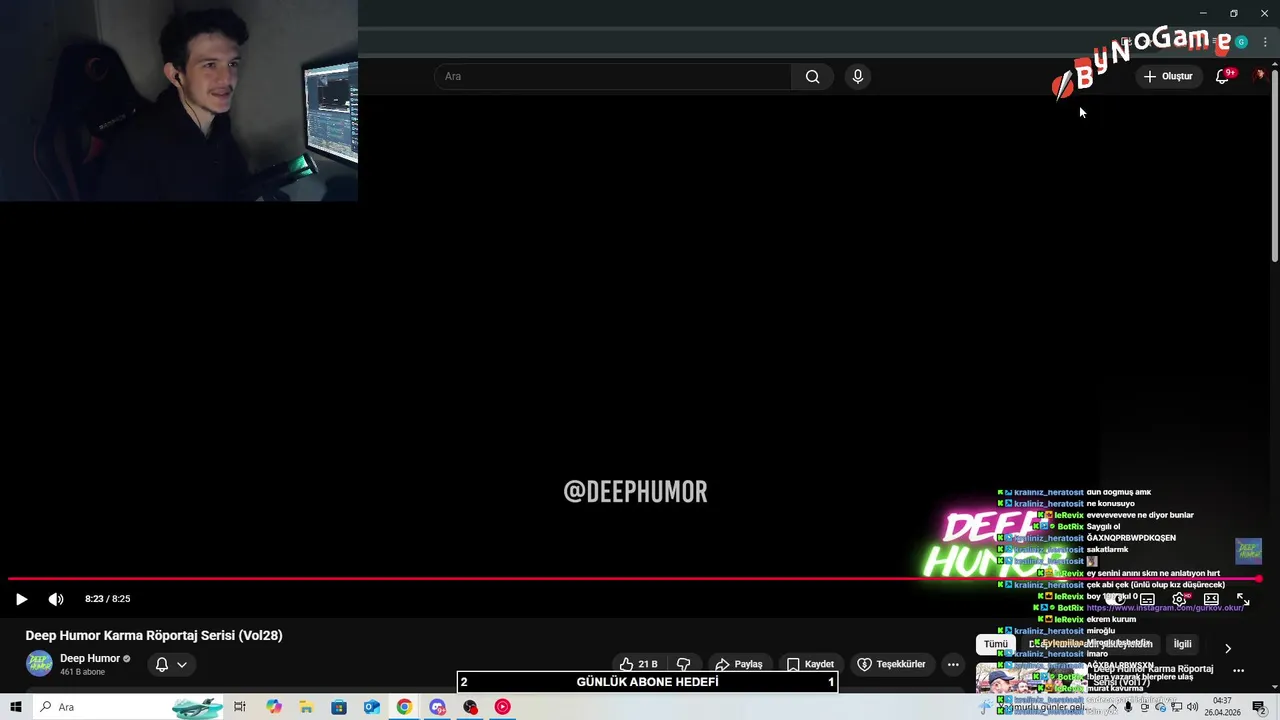Click the video title Deep Humor Karma Röportaj Serisi (Vol28)
The width and height of the screenshot is (1280, 720).
pyautogui.click(x=154, y=635)
